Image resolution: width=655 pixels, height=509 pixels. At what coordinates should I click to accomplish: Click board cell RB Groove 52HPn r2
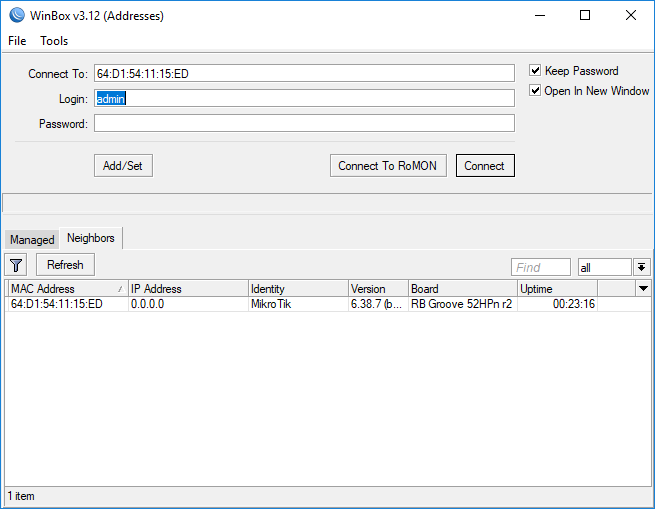[462, 304]
